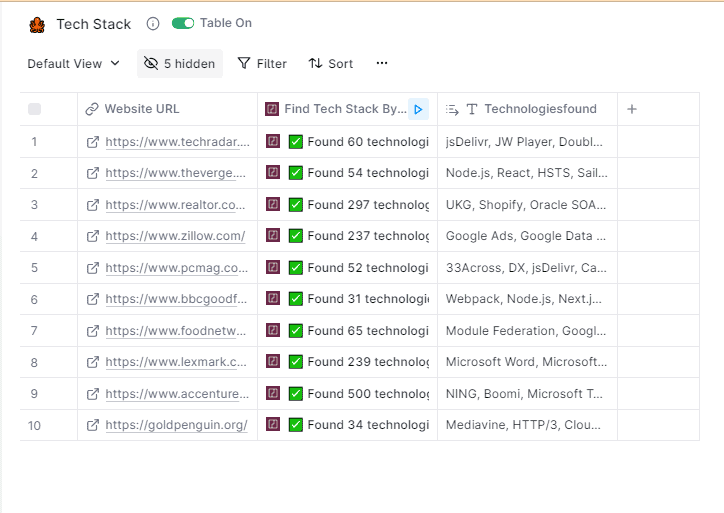The image size is (724, 513).
Task: Run the Find Tech Stack column play button
Action: coord(418,109)
